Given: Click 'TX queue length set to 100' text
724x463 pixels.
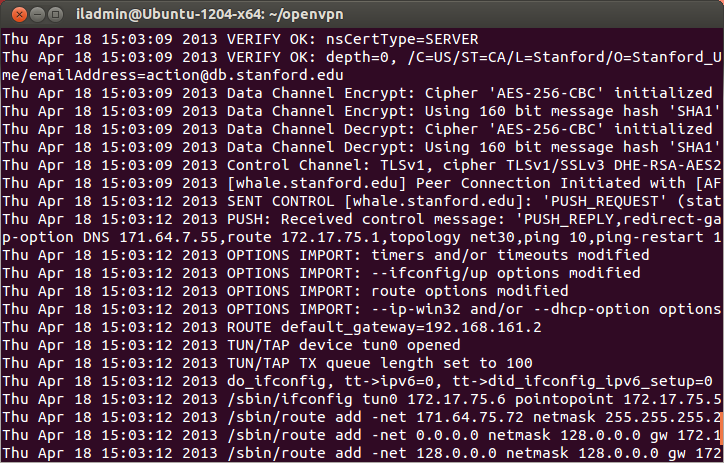Looking at the screenshot, I should [418, 363].
